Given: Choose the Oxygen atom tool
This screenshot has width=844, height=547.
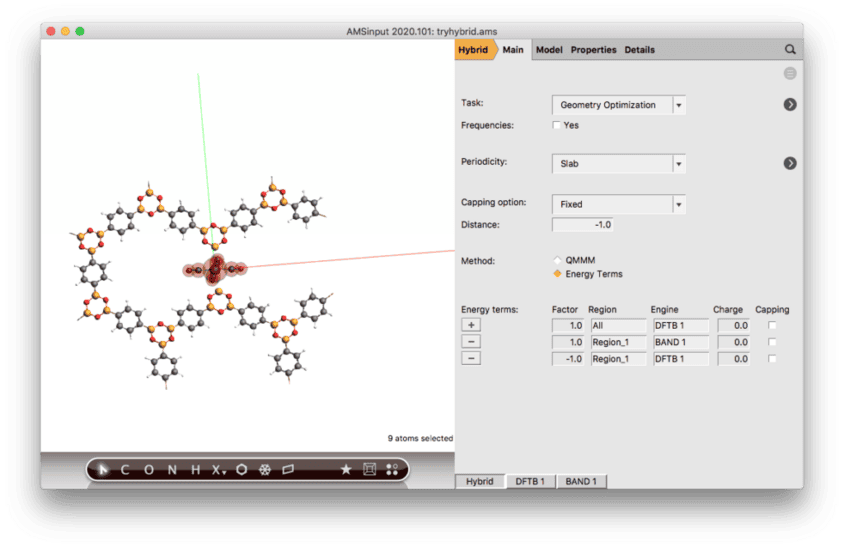Looking at the screenshot, I should click(149, 469).
